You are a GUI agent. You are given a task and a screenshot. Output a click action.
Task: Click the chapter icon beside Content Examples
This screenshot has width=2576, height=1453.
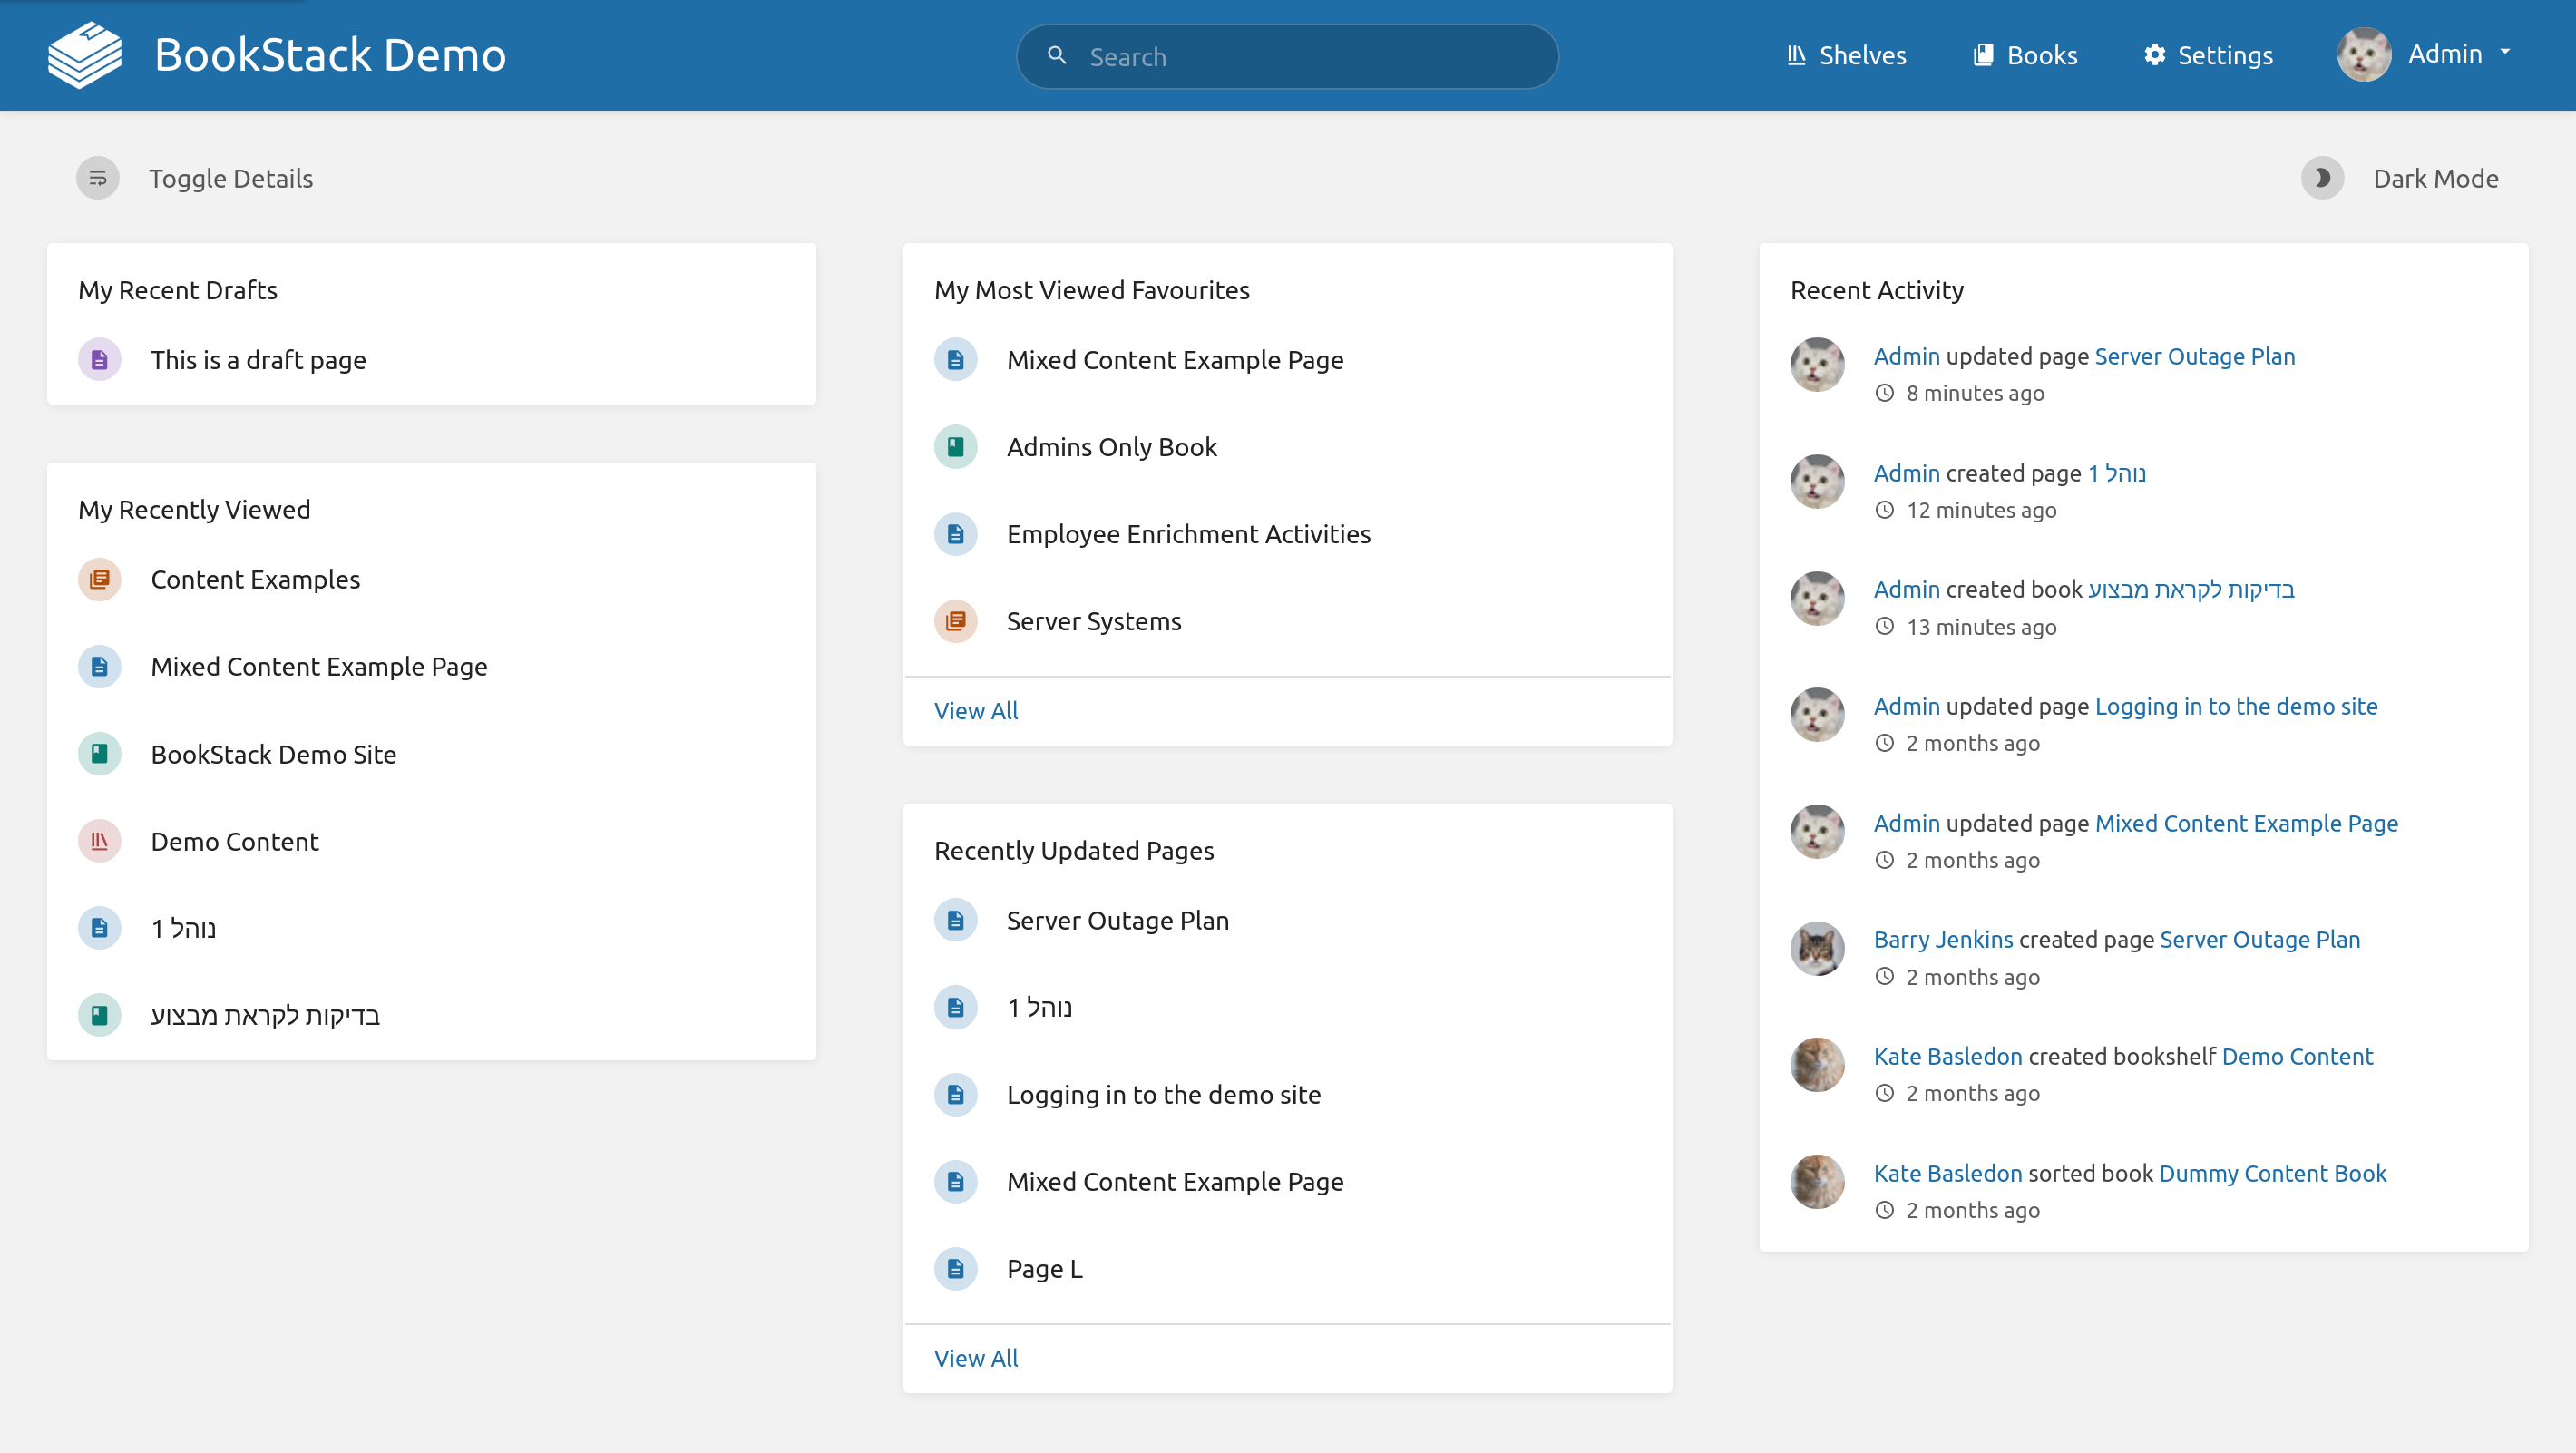[99, 579]
